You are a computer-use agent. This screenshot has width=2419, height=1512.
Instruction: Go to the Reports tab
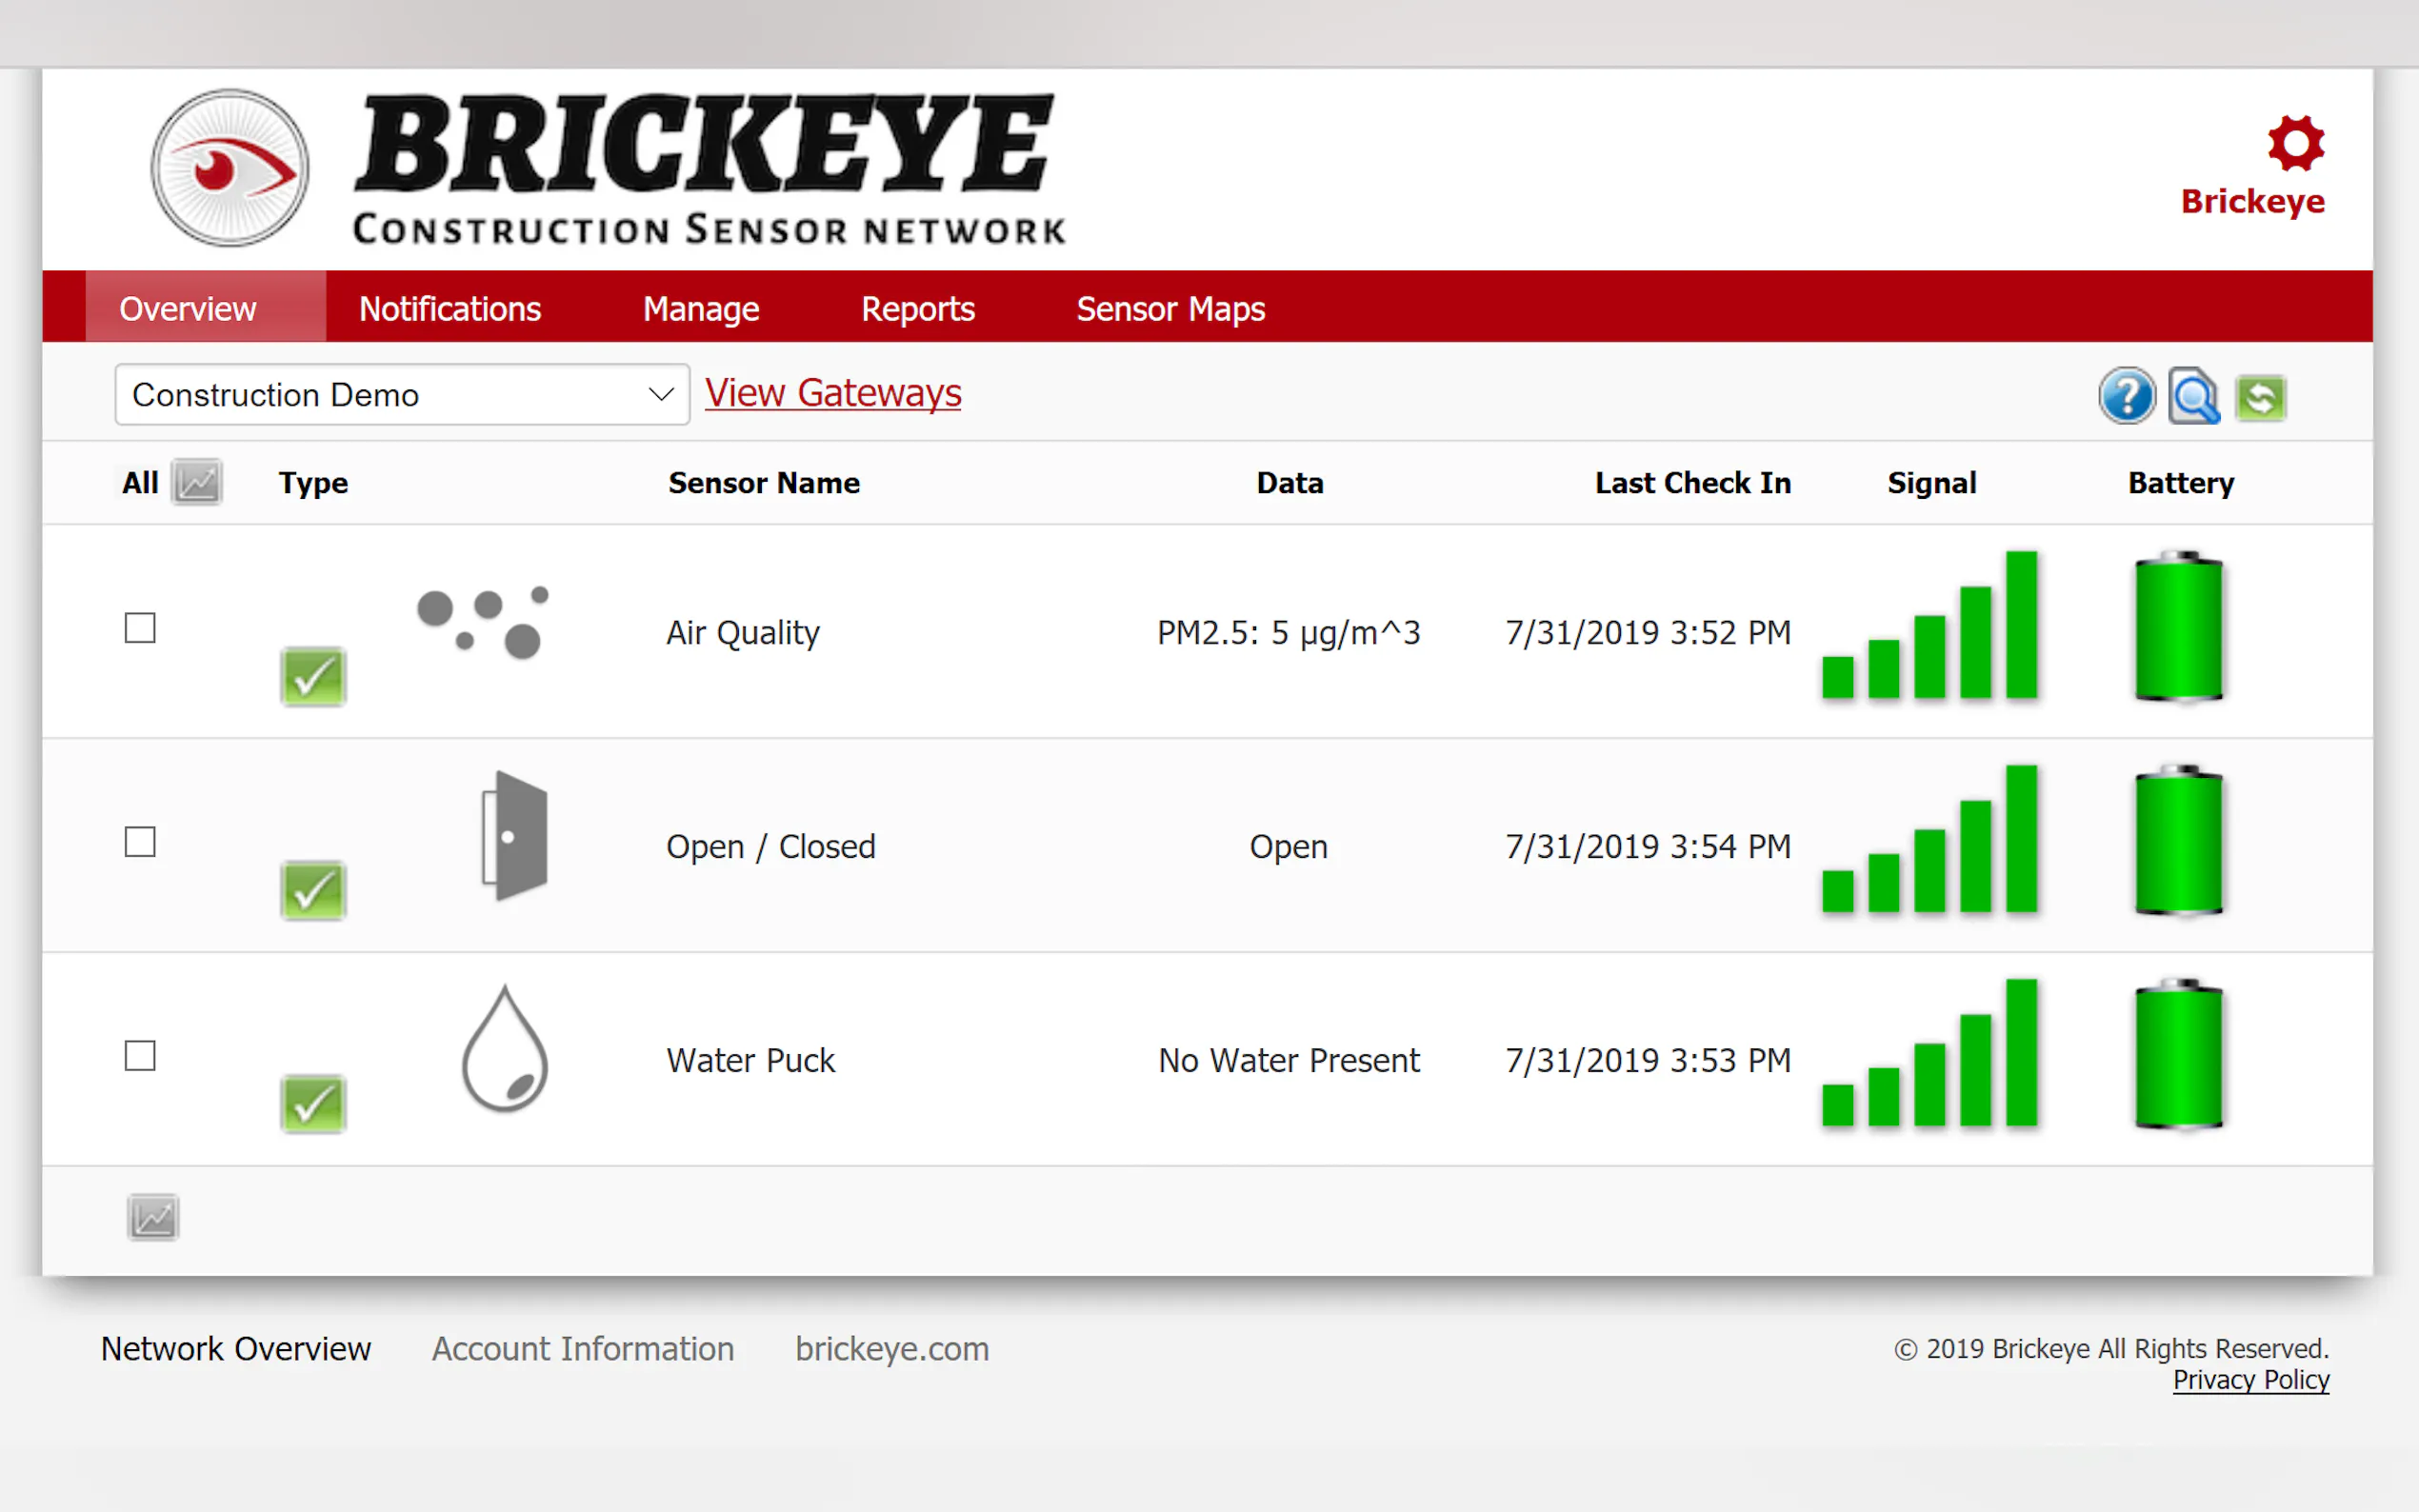[917, 309]
